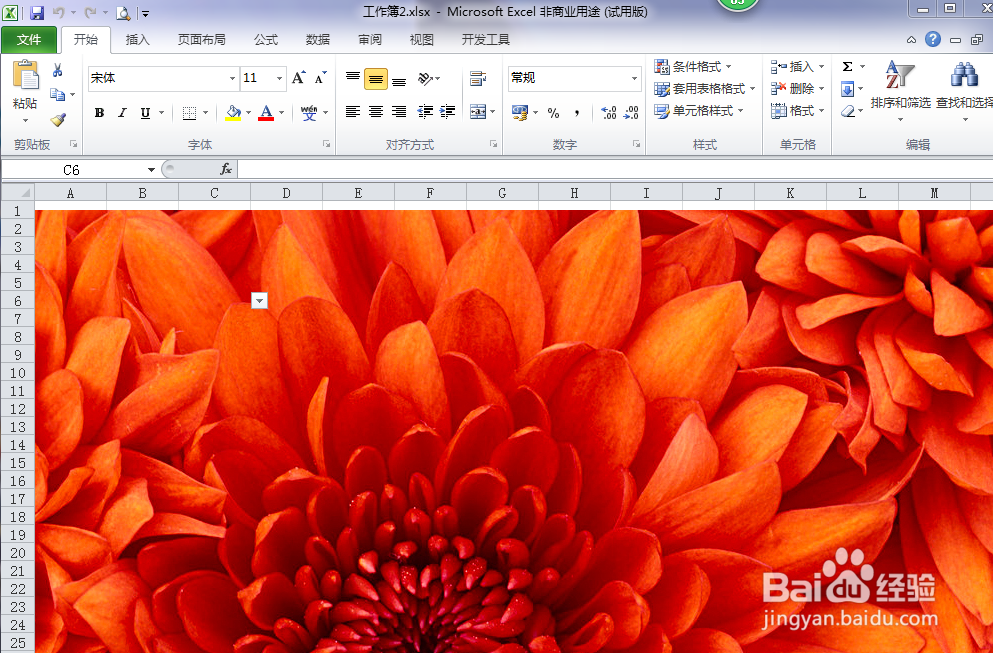Viewport: 993px width, 653px height.
Task: Switch to 数据 data tab
Action: (x=317, y=40)
